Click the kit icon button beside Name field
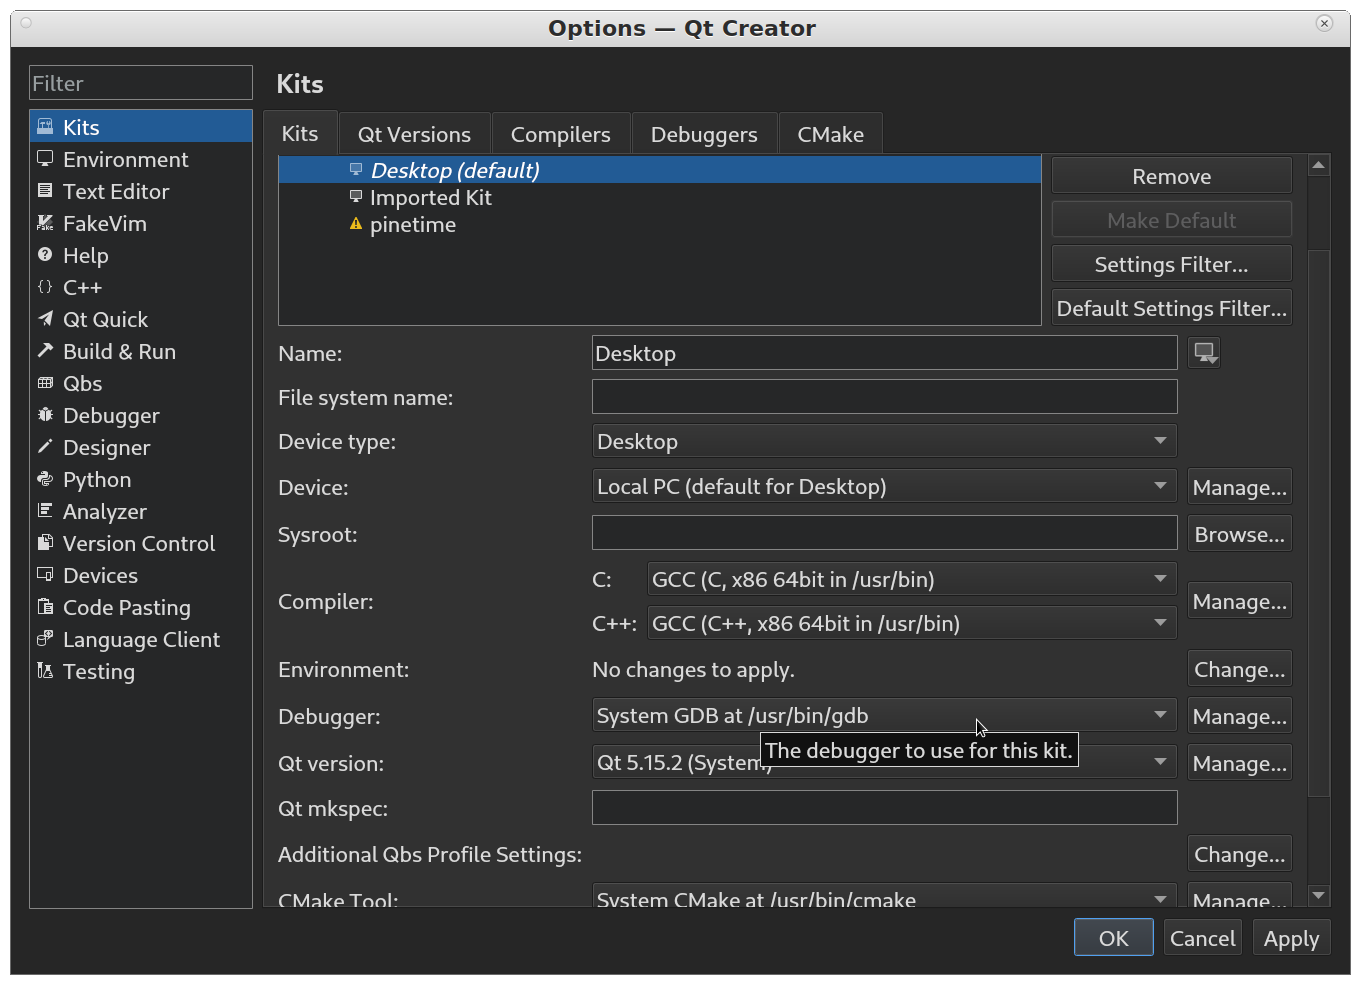Viewport: 1361px width, 985px height. [1204, 353]
